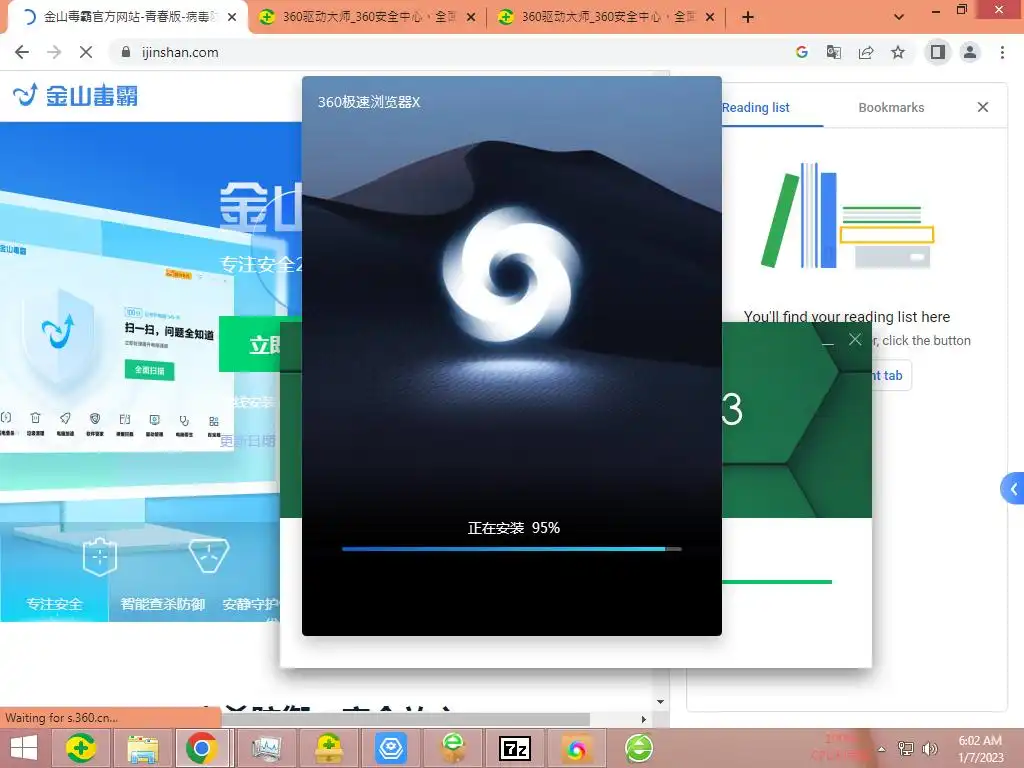Image resolution: width=1024 pixels, height=768 pixels.
Task: Open File Explorer from the taskbar
Action: (x=142, y=748)
